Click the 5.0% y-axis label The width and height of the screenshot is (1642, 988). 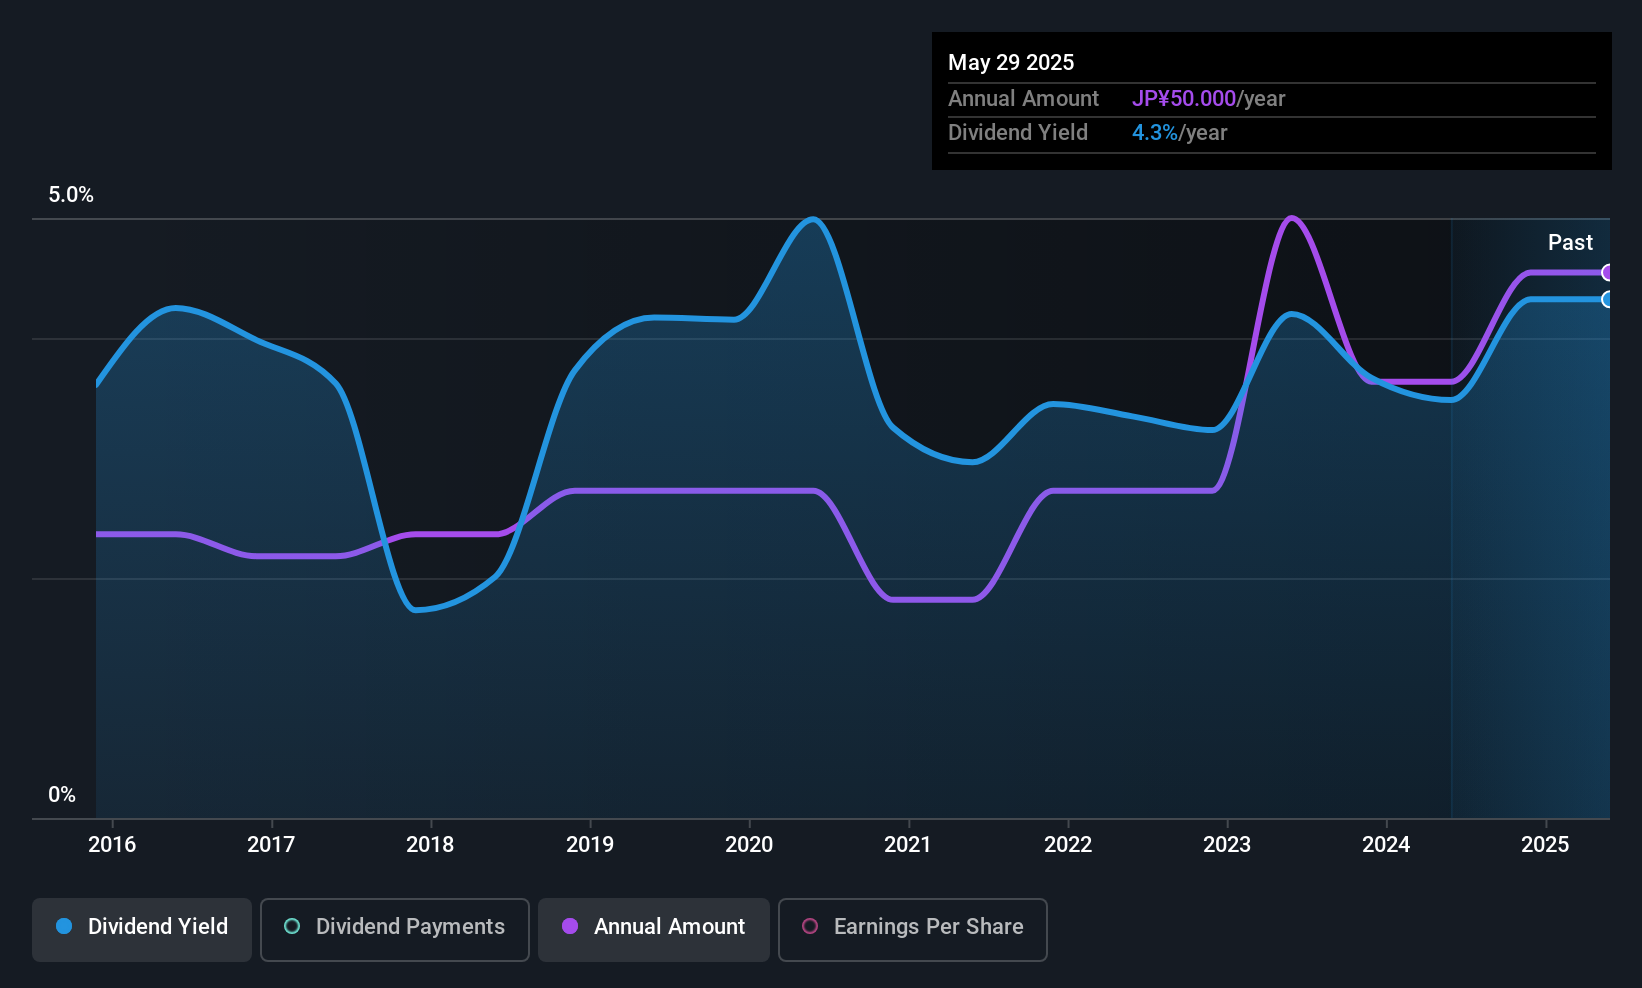click(71, 195)
